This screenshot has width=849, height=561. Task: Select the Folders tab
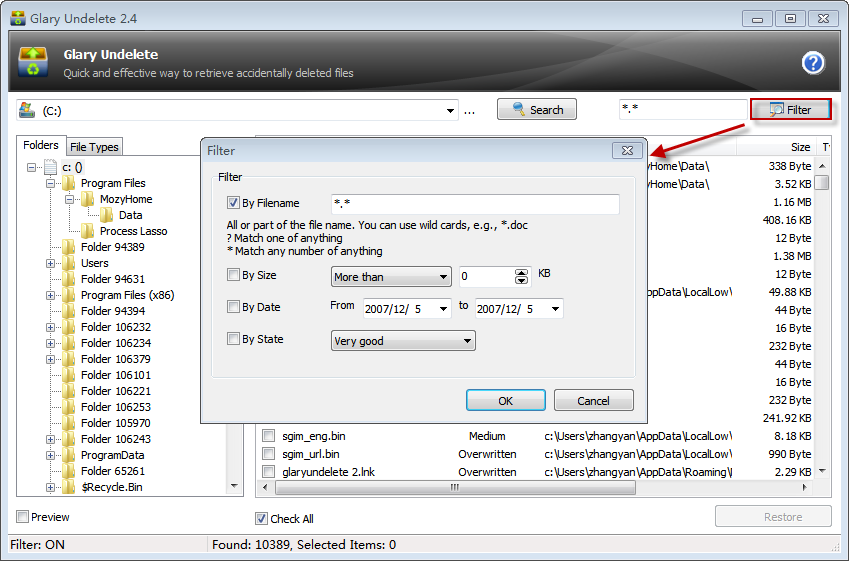[41, 146]
